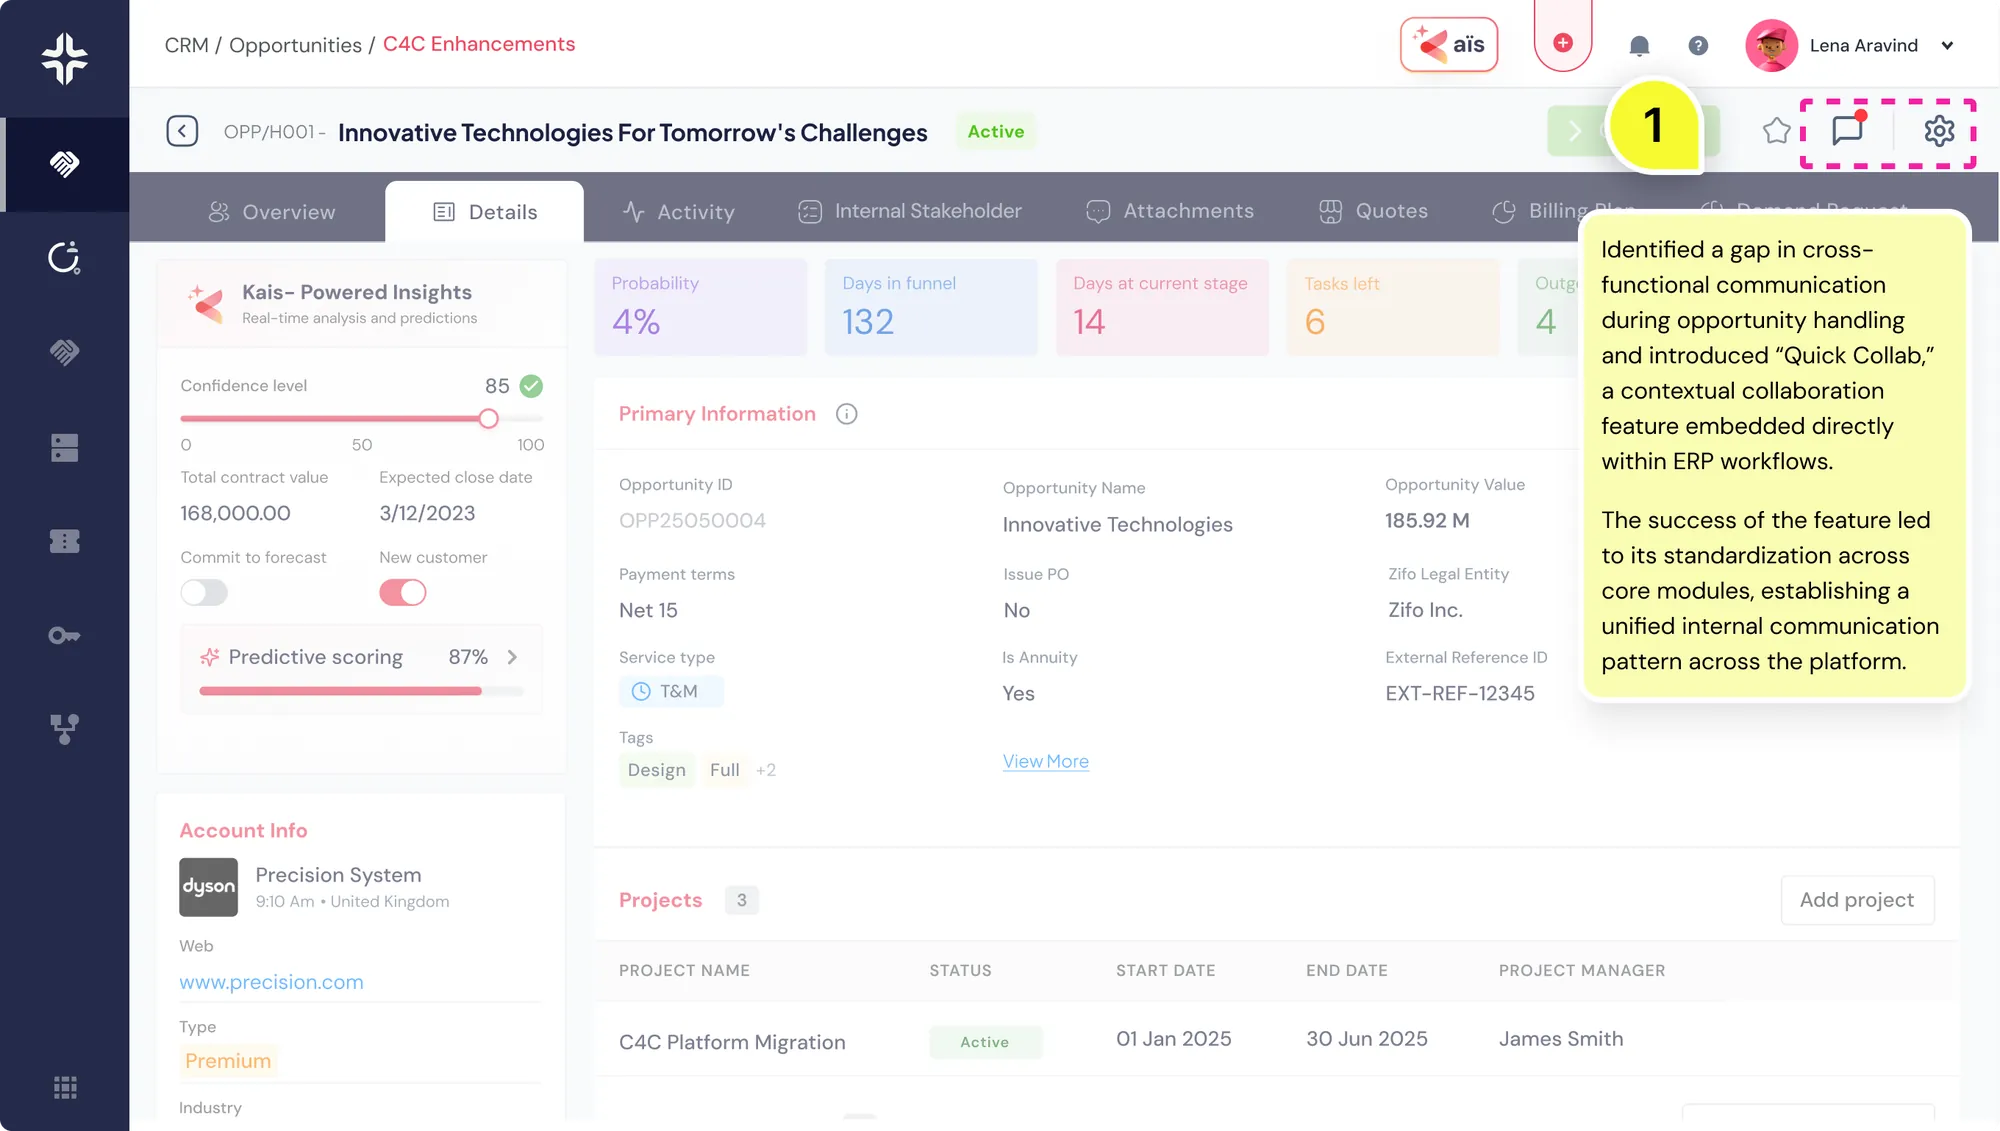Click the info icon beside Primary Information
The height and width of the screenshot is (1131, 2000).
point(846,414)
